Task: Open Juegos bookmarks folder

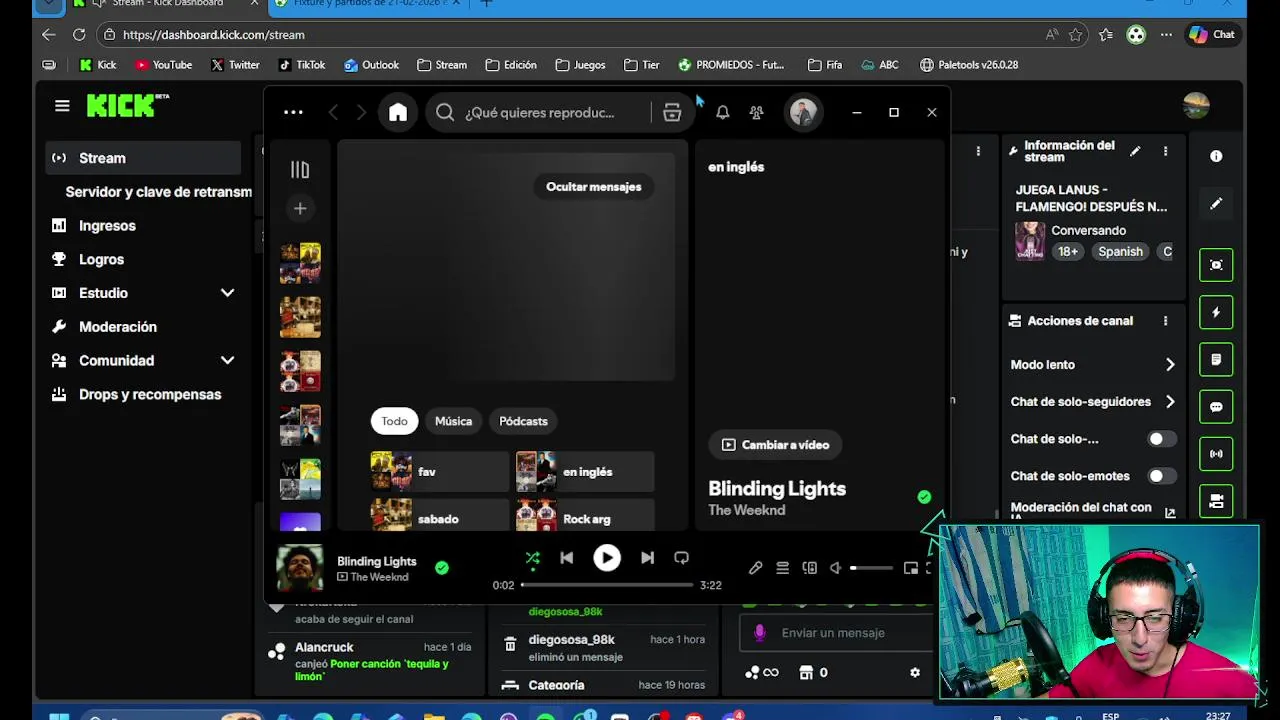Action: tap(580, 65)
